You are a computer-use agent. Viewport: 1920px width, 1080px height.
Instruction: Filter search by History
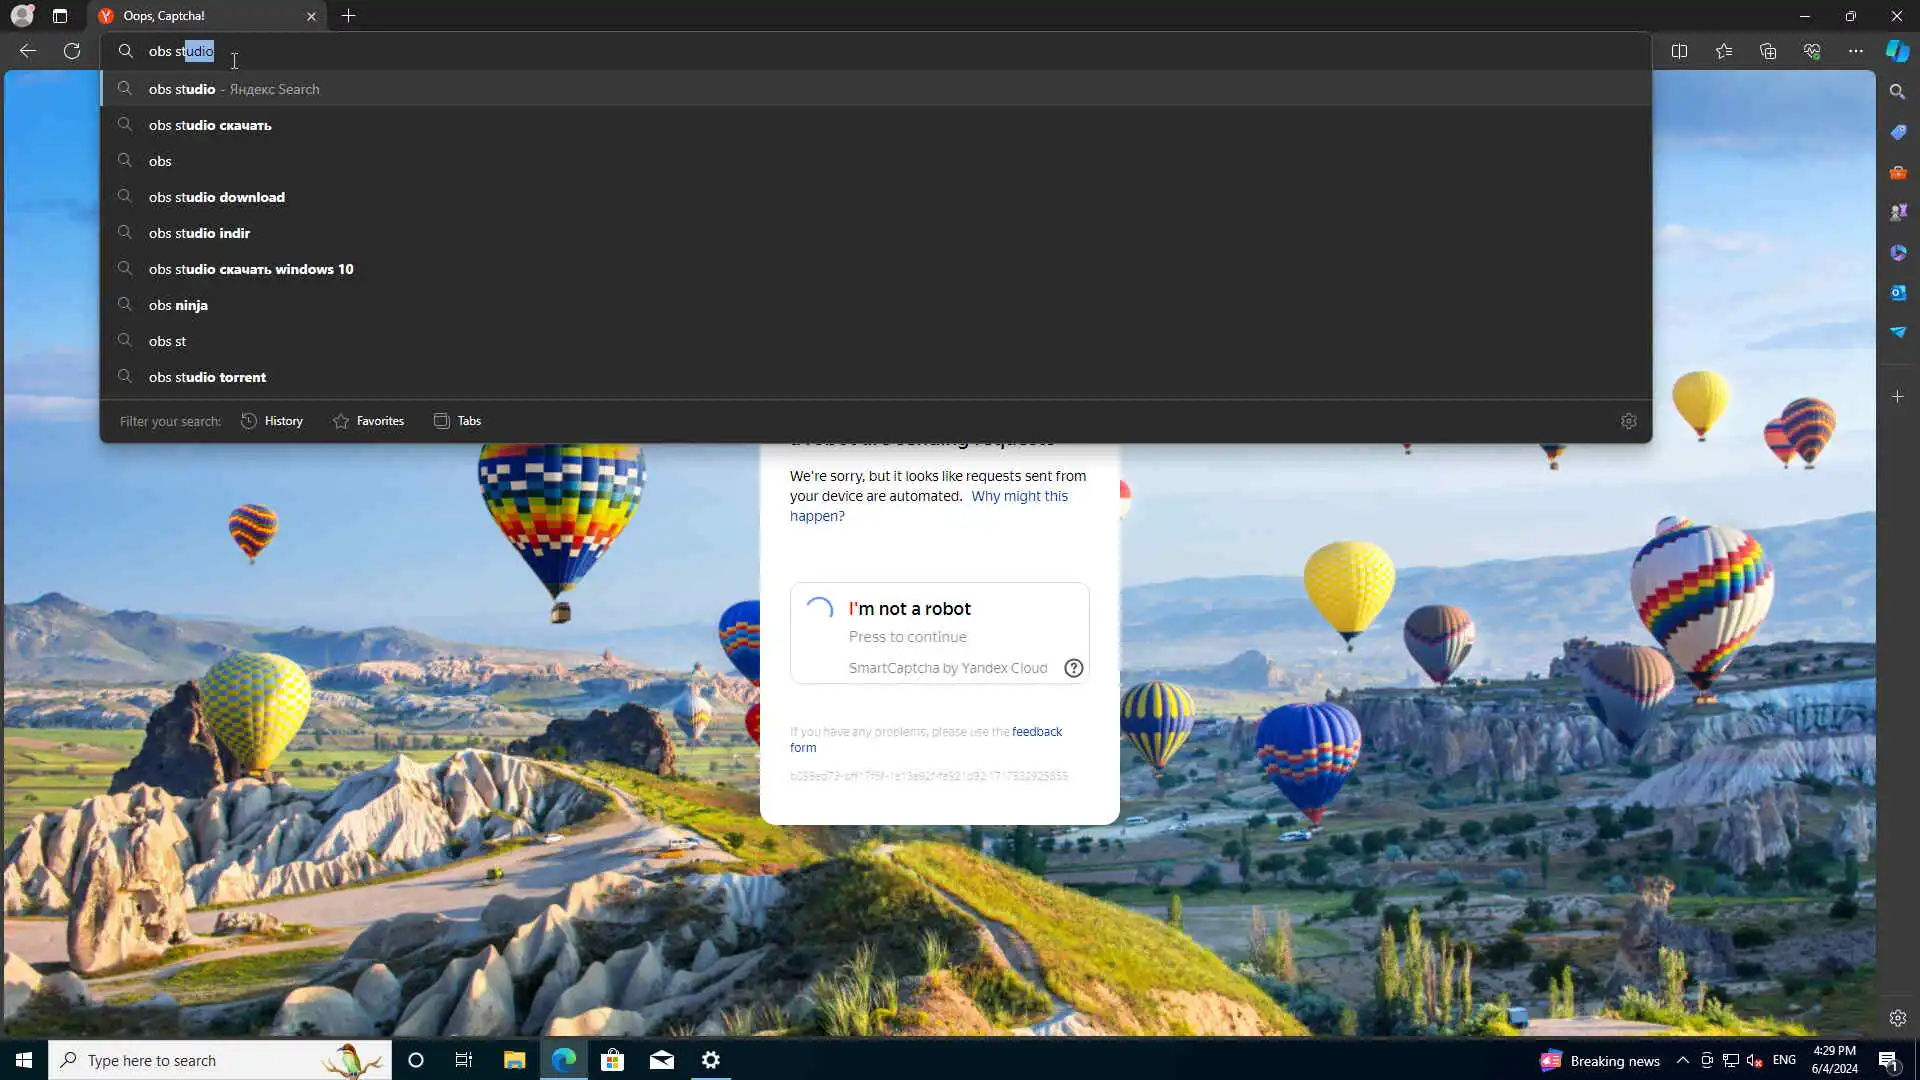point(272,421)
